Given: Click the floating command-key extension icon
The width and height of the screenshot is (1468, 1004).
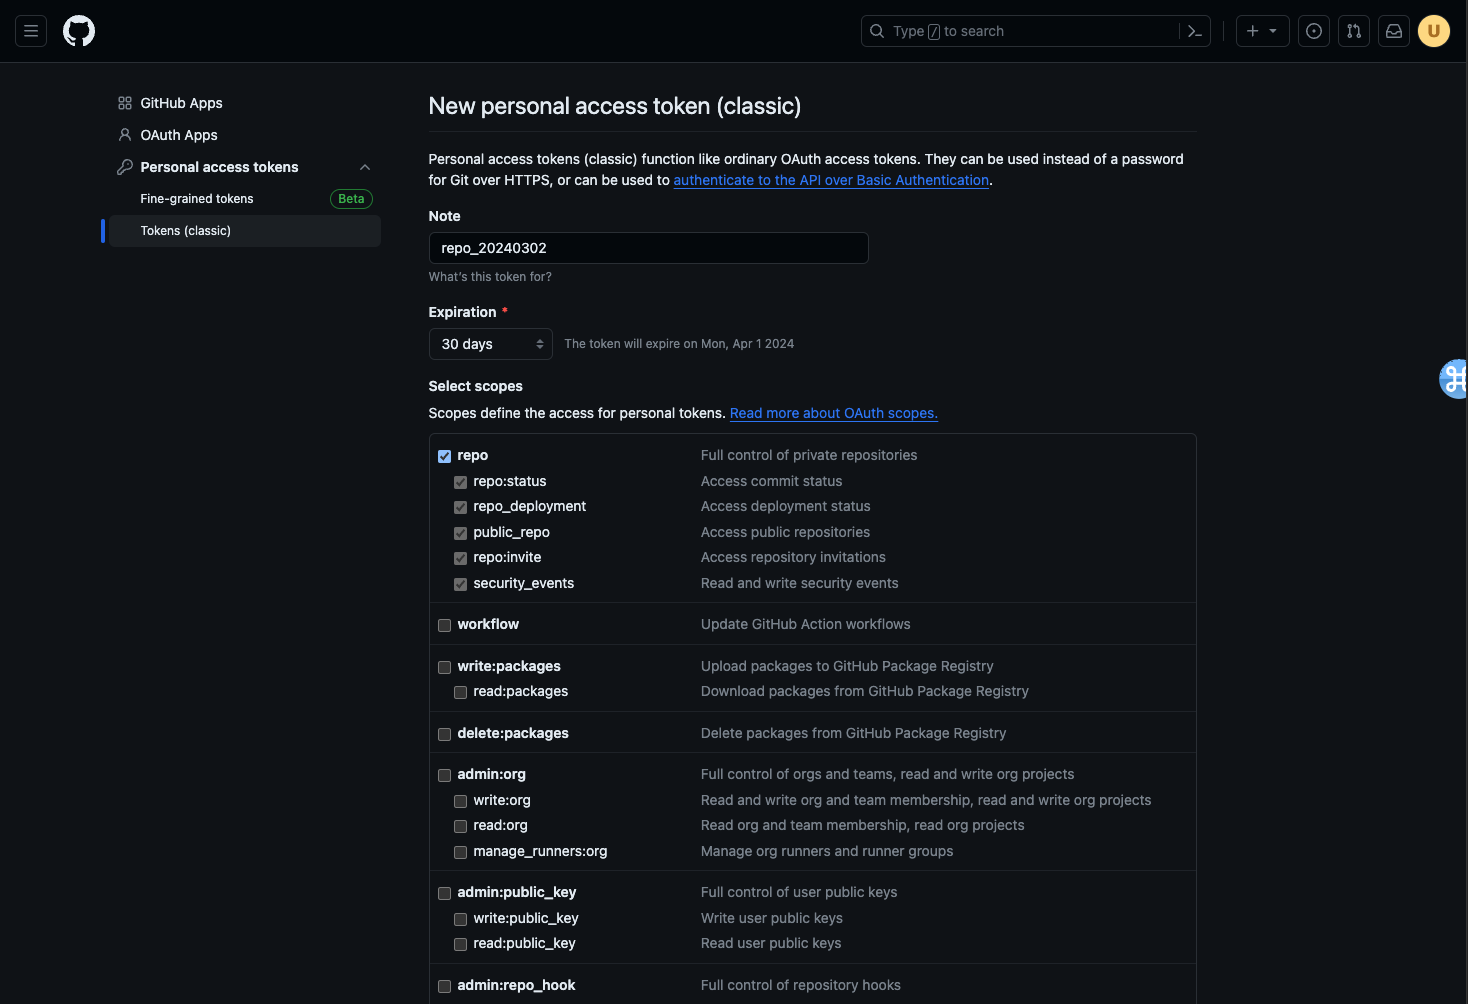Looking at the screenshot, I should tap(1453, 379).
